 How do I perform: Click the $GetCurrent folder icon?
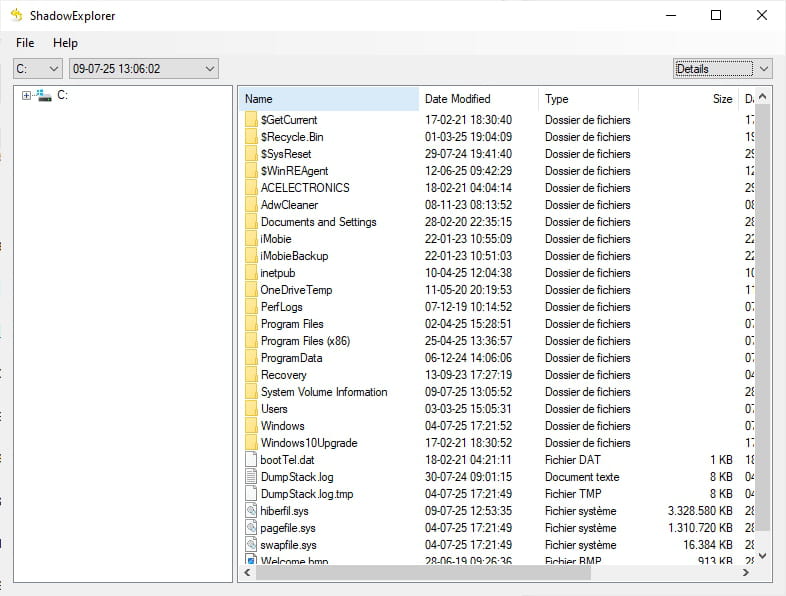point(251,120)
